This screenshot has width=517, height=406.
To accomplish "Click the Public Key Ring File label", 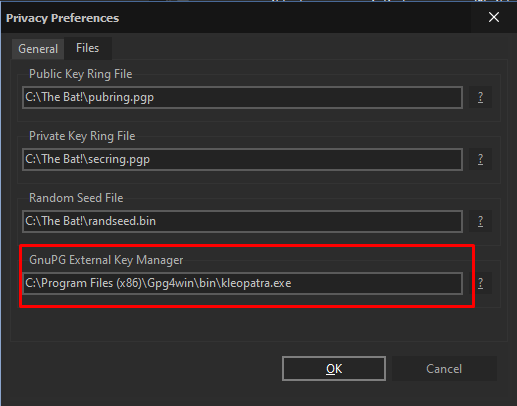I will click(81, 74).
